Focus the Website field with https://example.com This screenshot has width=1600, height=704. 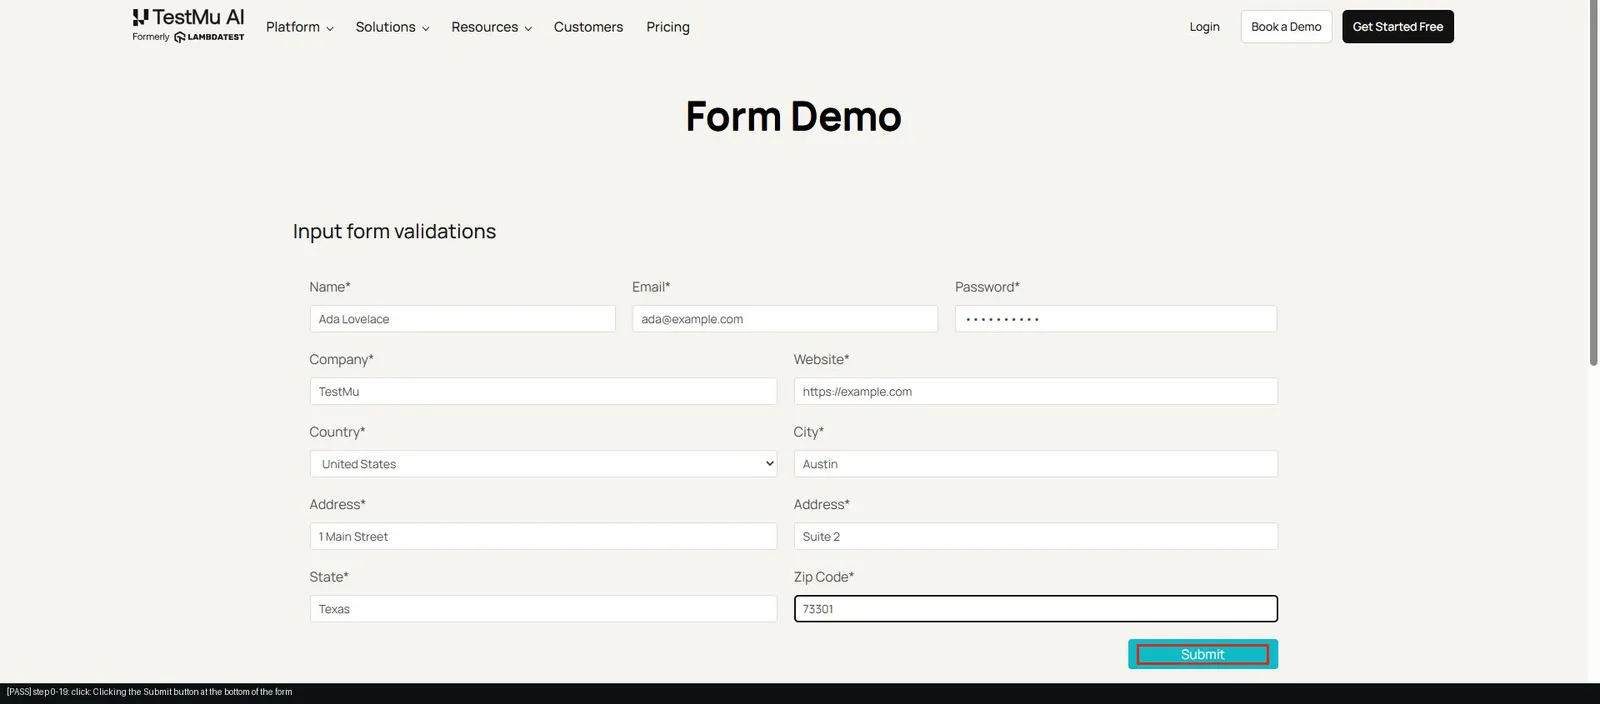click(1036, 391)
